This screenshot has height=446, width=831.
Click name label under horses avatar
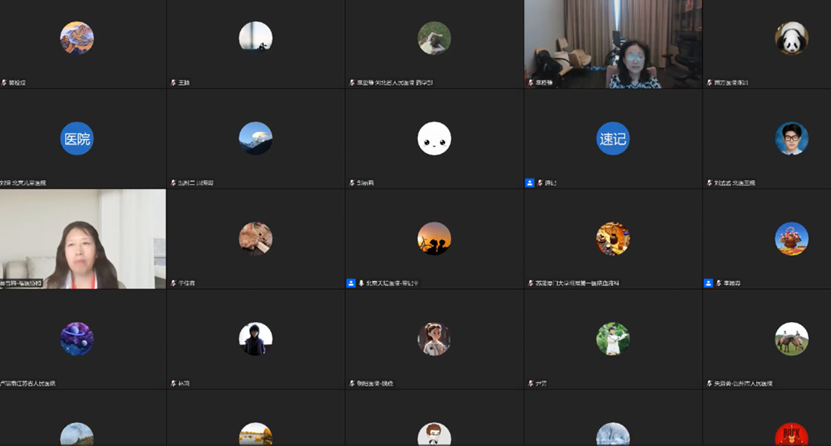(x=743, y=383)
